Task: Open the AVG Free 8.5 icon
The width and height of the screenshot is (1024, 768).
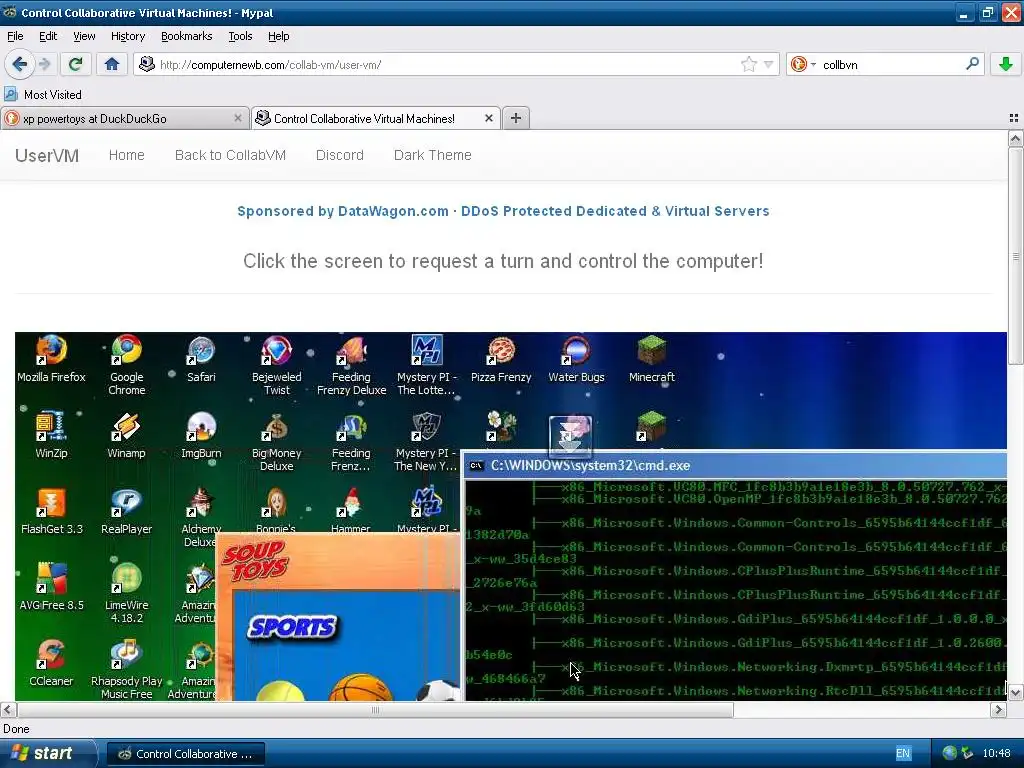Action: pos(52,588)
